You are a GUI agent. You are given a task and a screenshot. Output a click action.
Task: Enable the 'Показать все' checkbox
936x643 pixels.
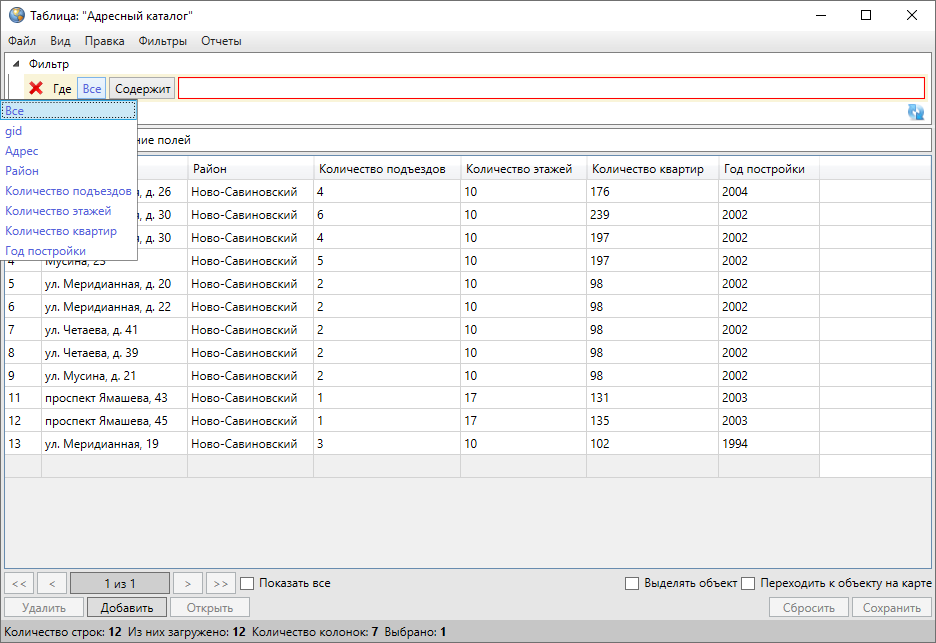pos(247,583)
